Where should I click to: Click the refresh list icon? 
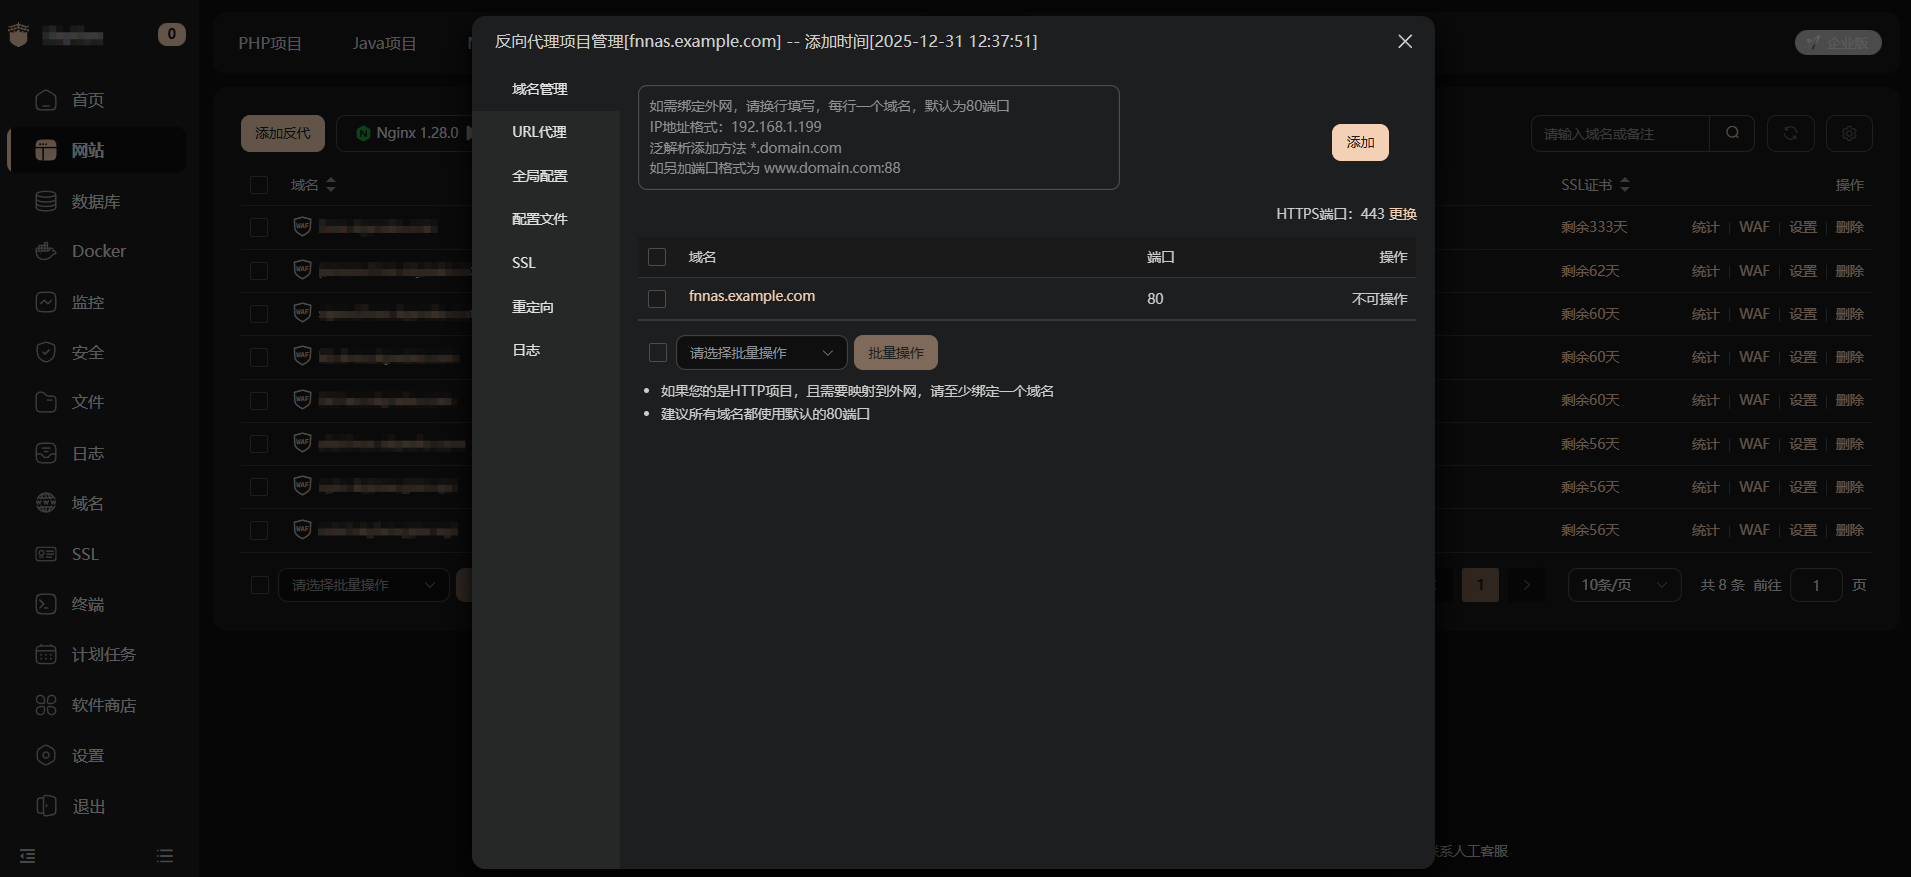point(1790,133)
